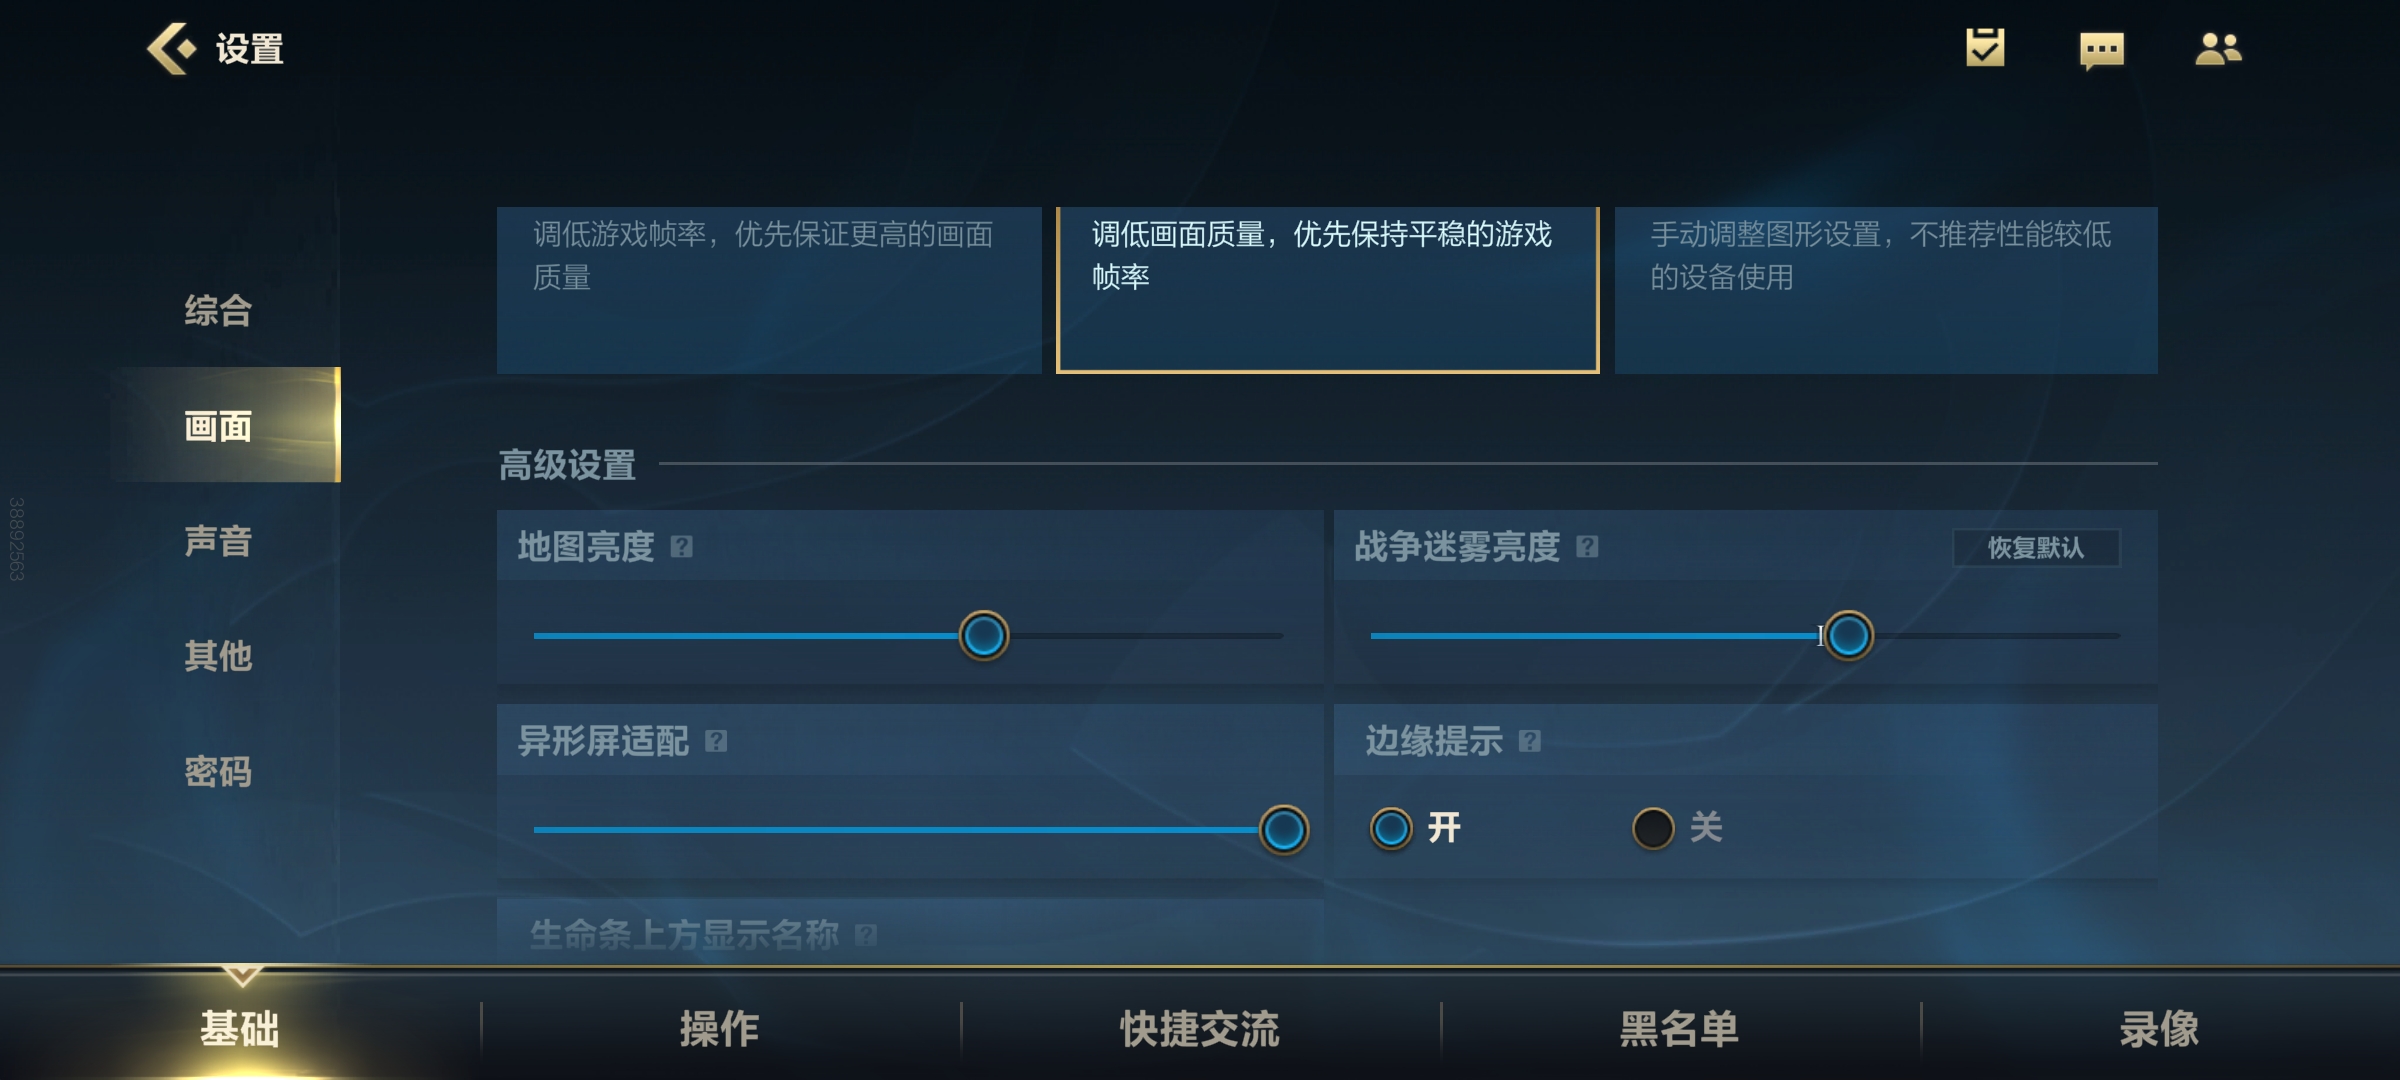
Task: Open the friends list icon
Action: [2218, 48]
